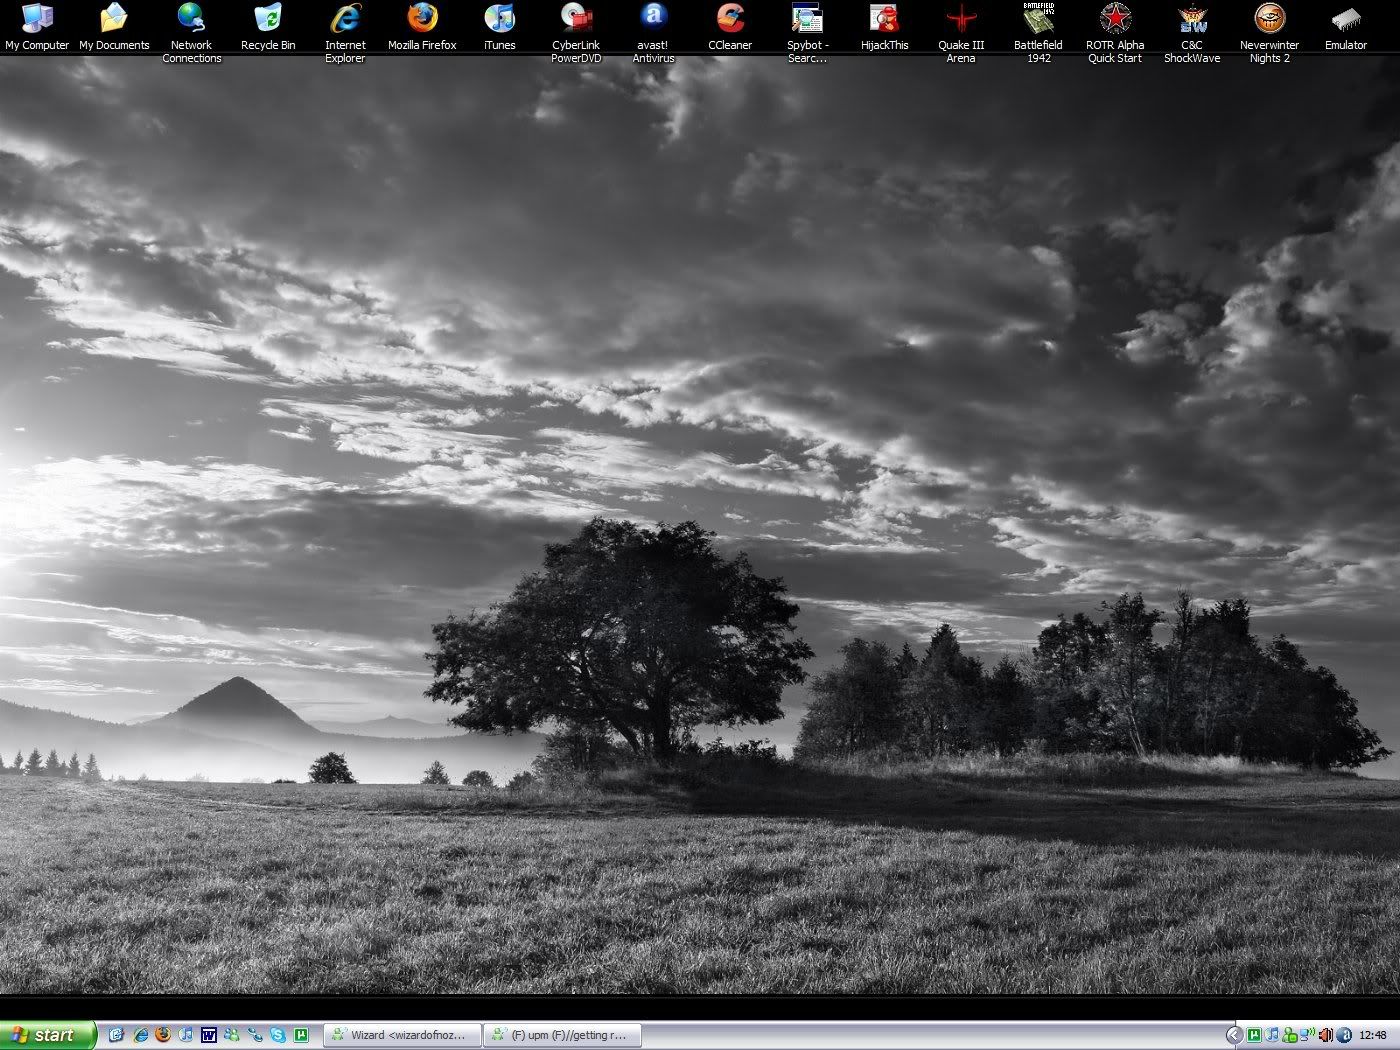Viewport: 1400px width, 1050px height.
Task: Select Neverwinter Nights 2 desktop icon
Action: [1269, 33]
